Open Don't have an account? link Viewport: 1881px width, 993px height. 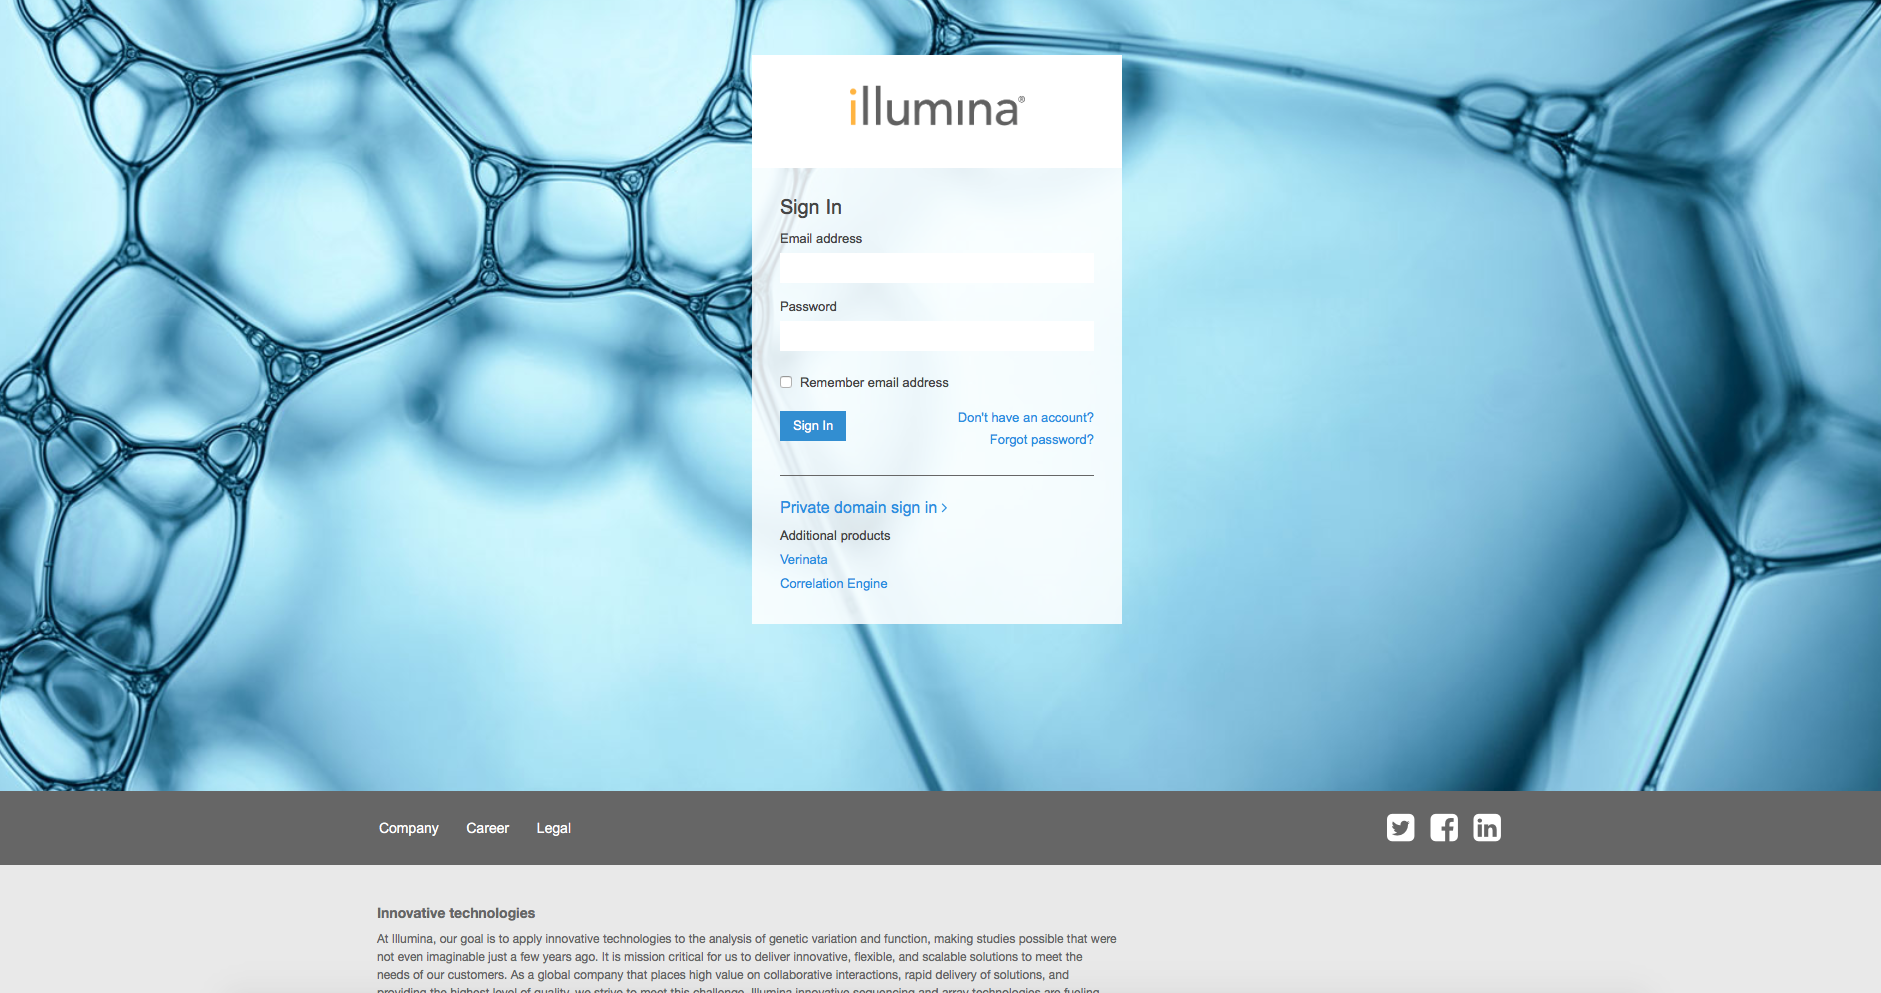click(x=1025, y=418)
